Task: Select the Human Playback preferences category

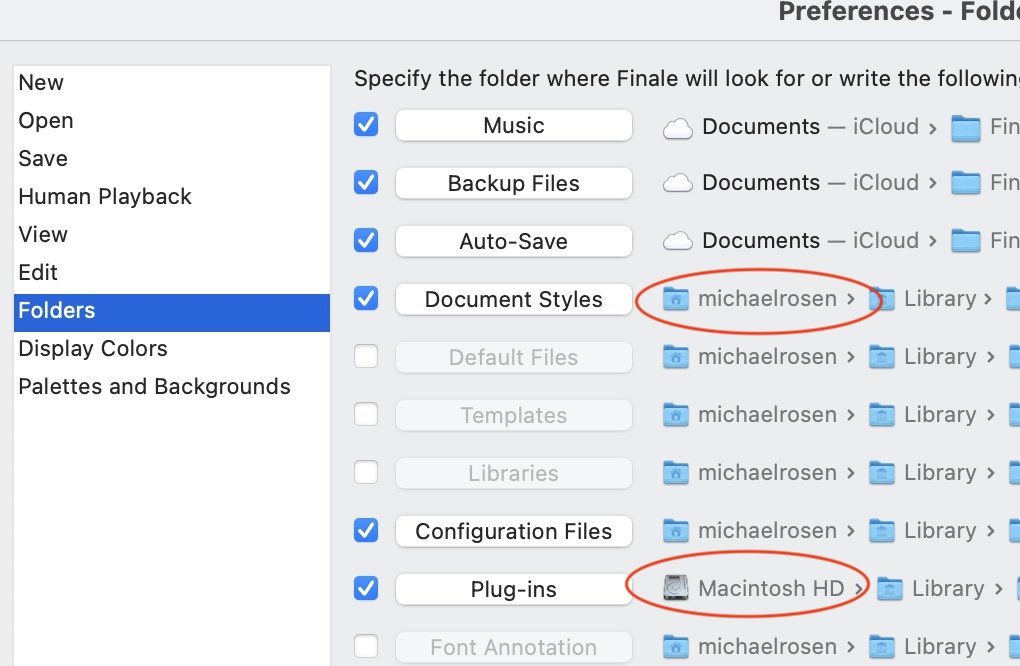Action: tap(105, 197)
